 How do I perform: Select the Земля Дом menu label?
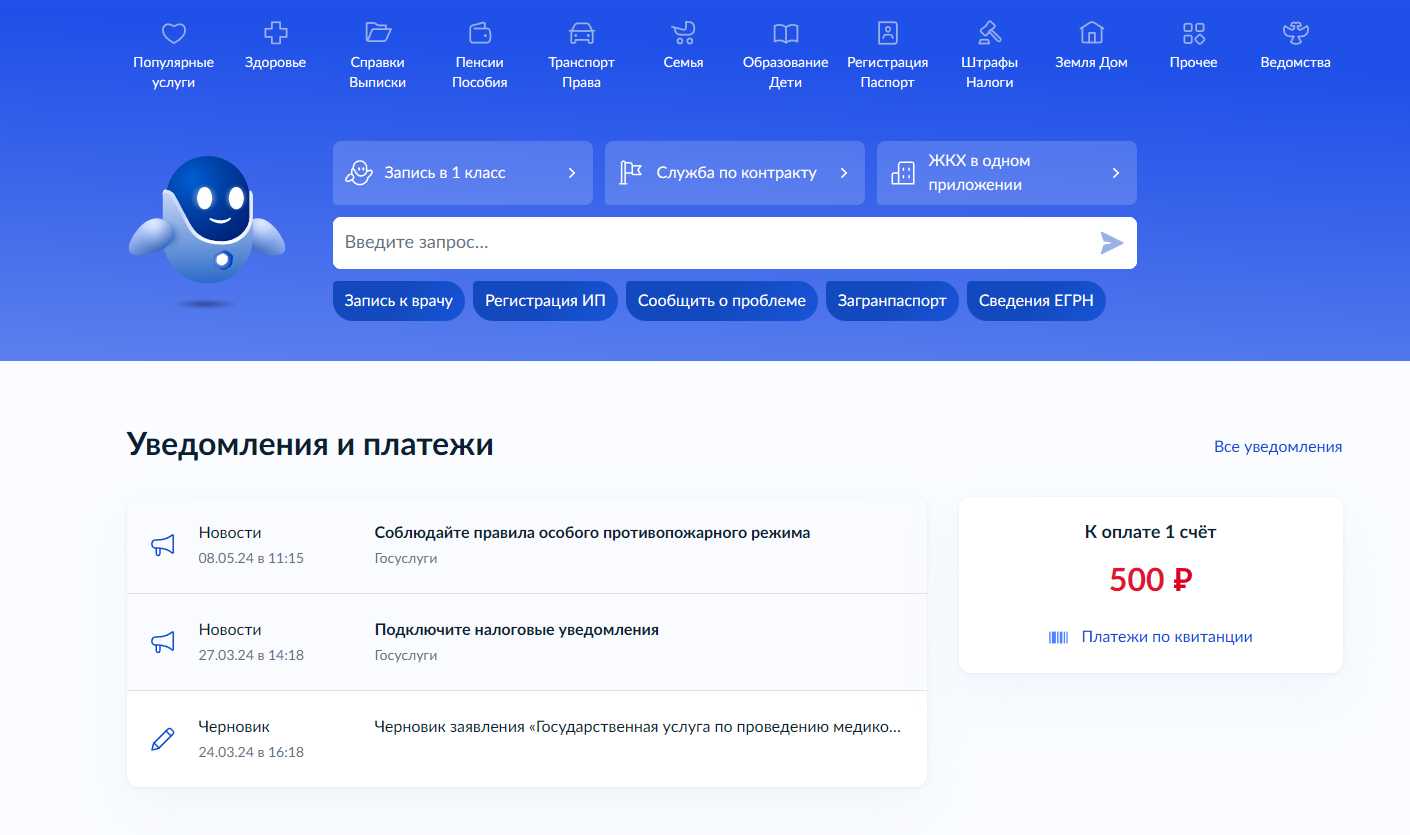[1091, 62]
